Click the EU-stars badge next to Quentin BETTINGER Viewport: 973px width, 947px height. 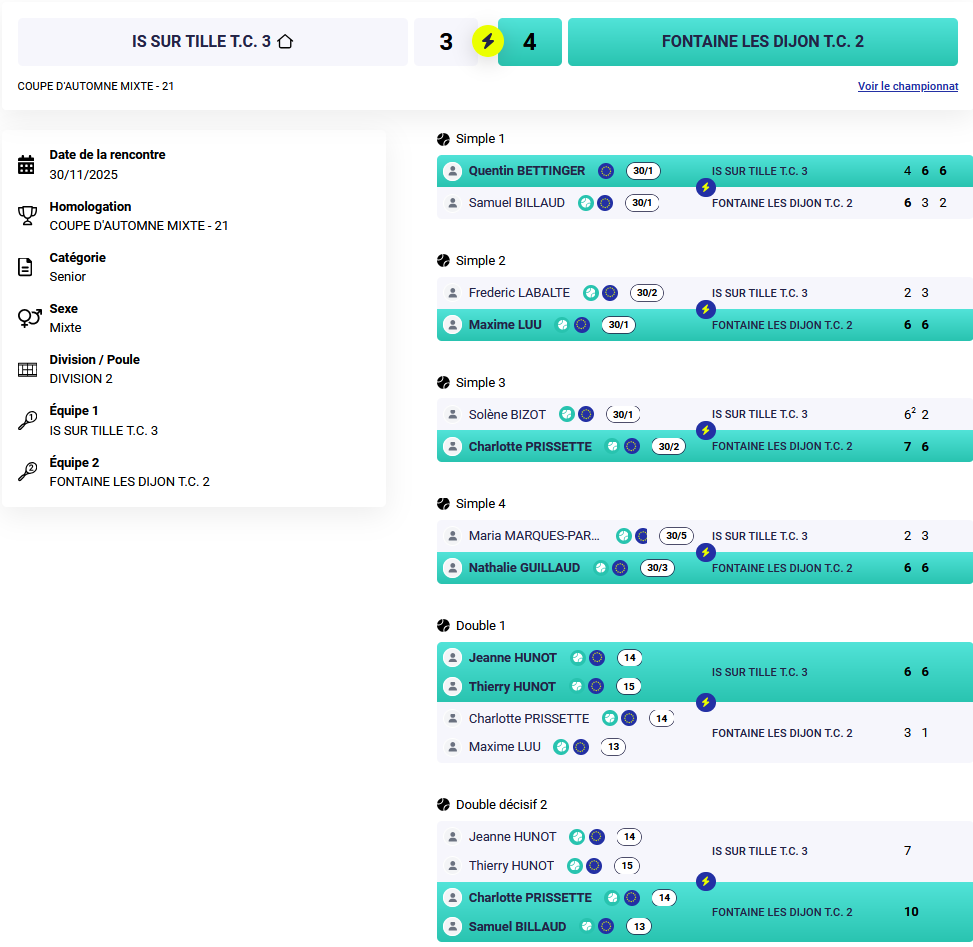coord(606,171)
